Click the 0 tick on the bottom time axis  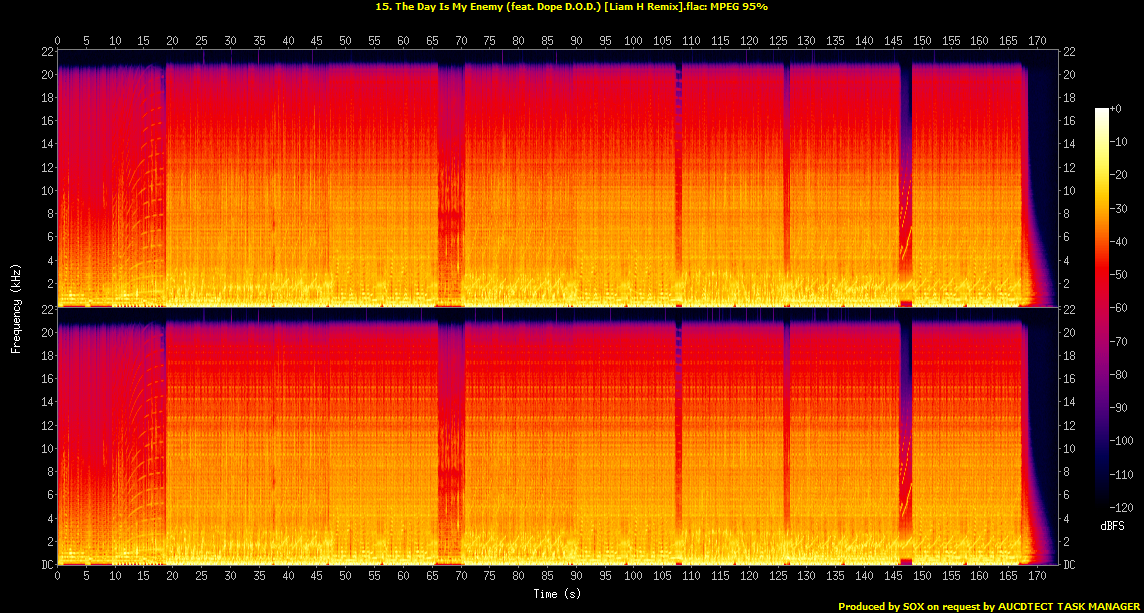pos(58,577)
